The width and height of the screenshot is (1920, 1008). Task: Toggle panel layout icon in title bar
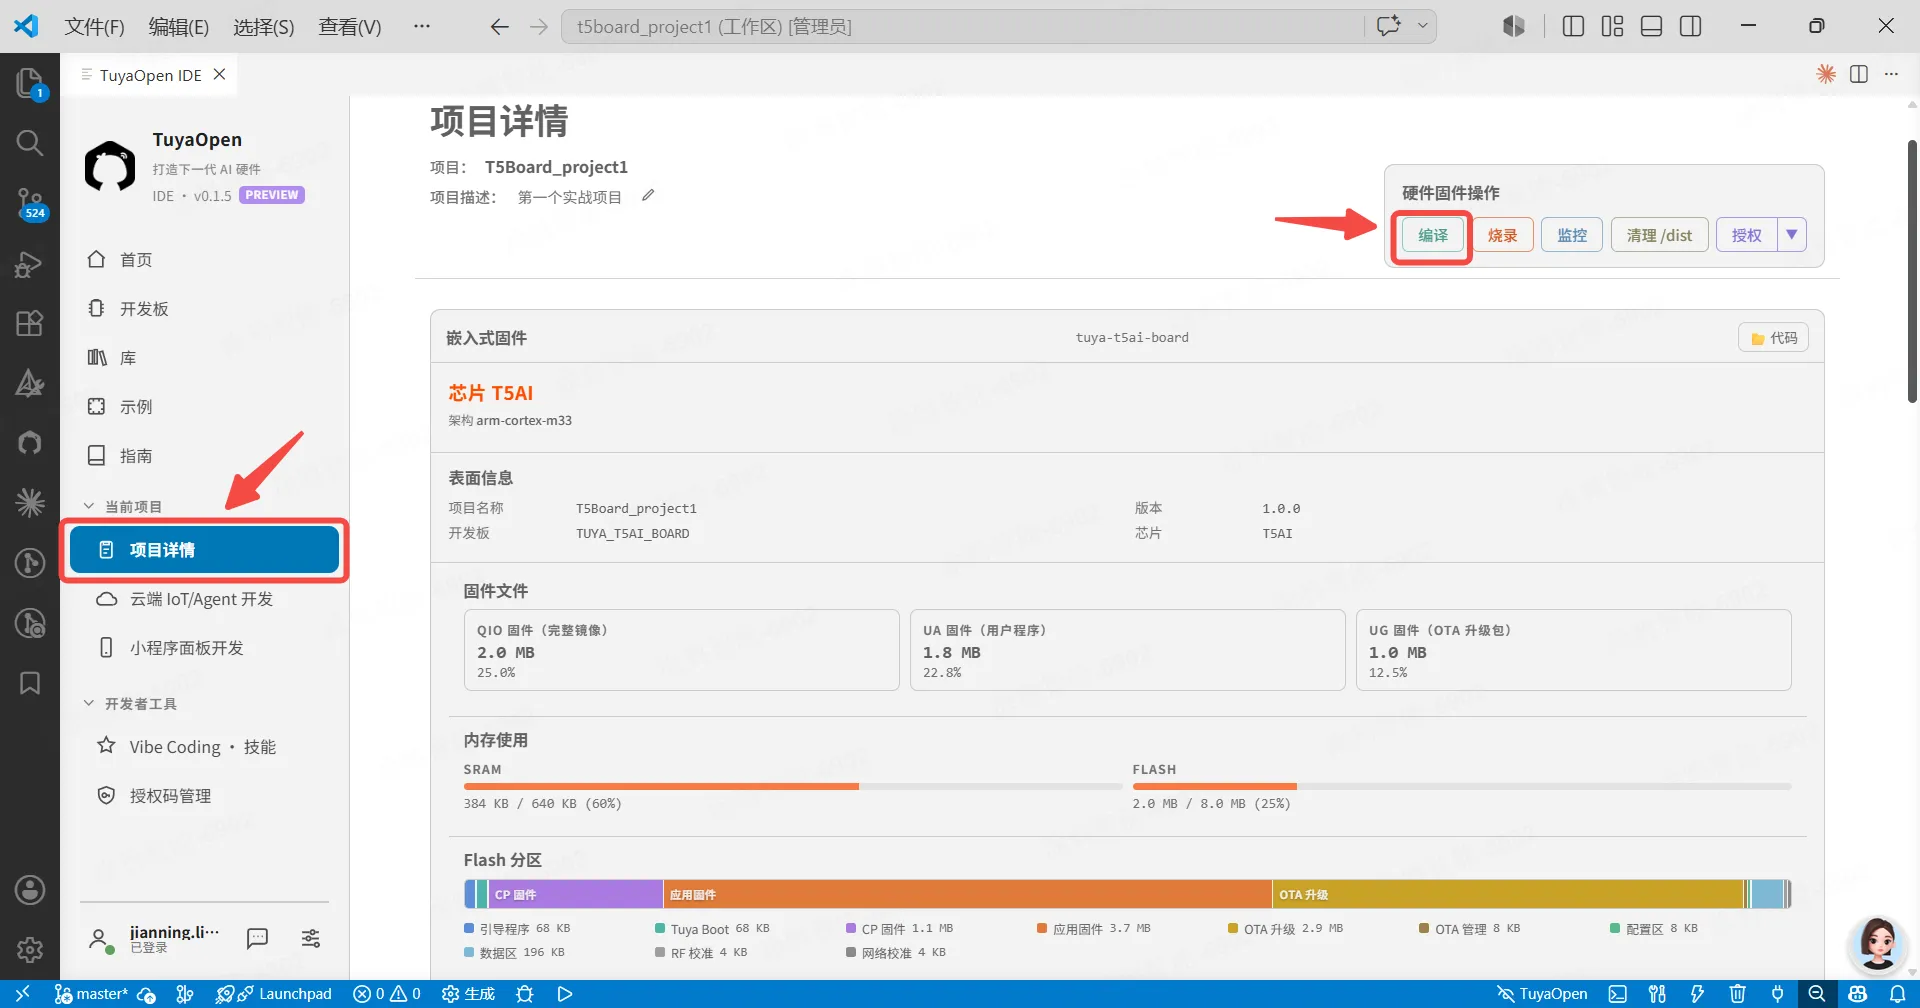[1652, 26]
